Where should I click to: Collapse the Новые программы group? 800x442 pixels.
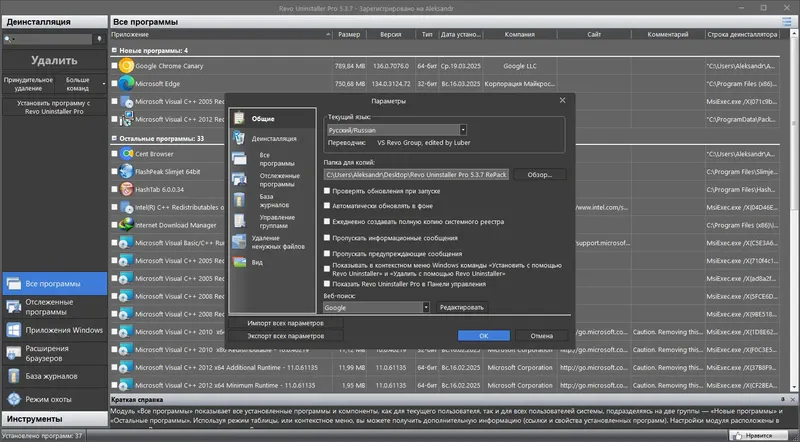pyautogui.click(x=114, y=50)
